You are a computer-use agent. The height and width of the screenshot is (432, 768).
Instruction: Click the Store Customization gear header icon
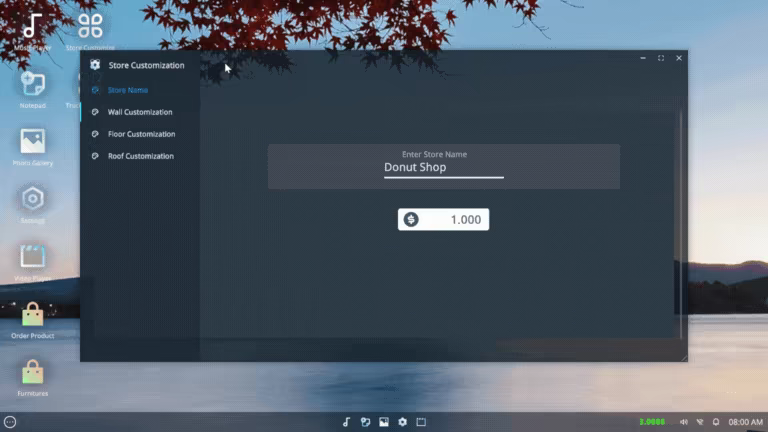tap(95, 65)
